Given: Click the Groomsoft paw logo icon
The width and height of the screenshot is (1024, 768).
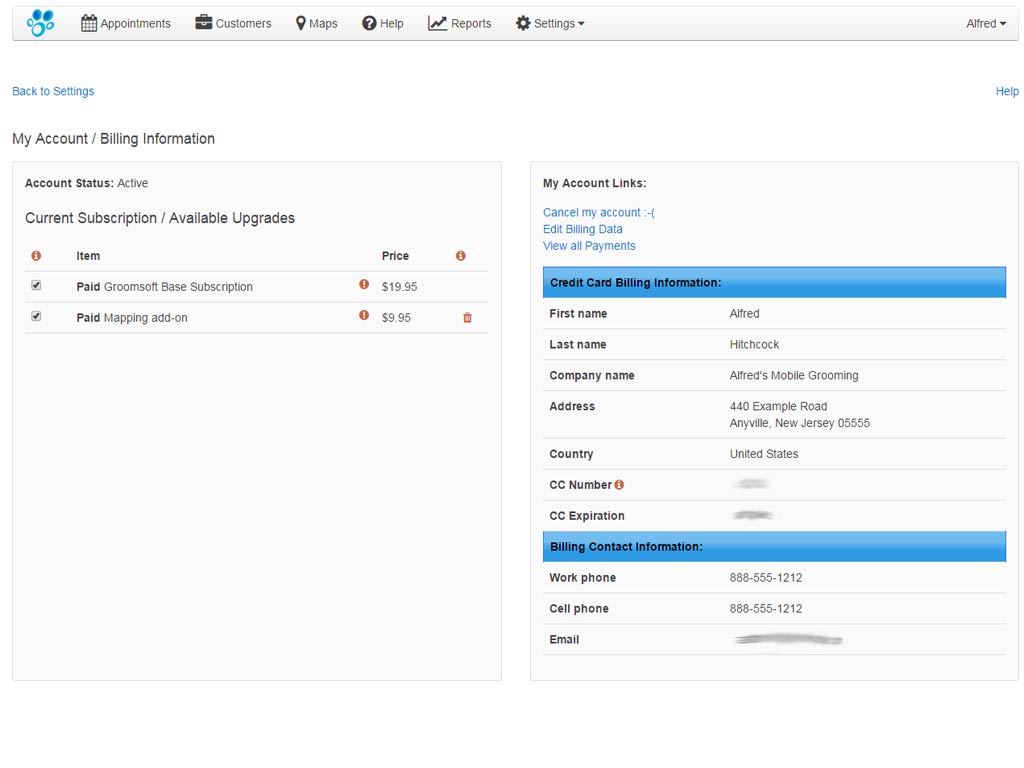Looking at the screenshot, I should click(x=41, y=23).
